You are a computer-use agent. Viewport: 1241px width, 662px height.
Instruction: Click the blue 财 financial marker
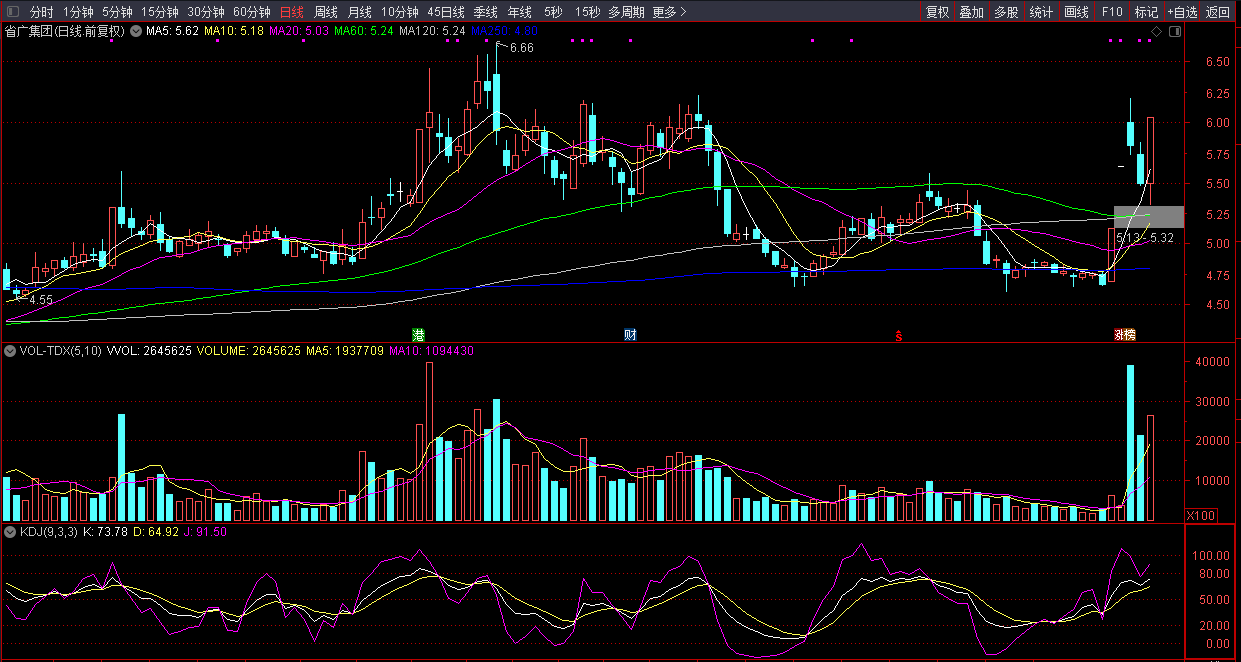(630, 334)
